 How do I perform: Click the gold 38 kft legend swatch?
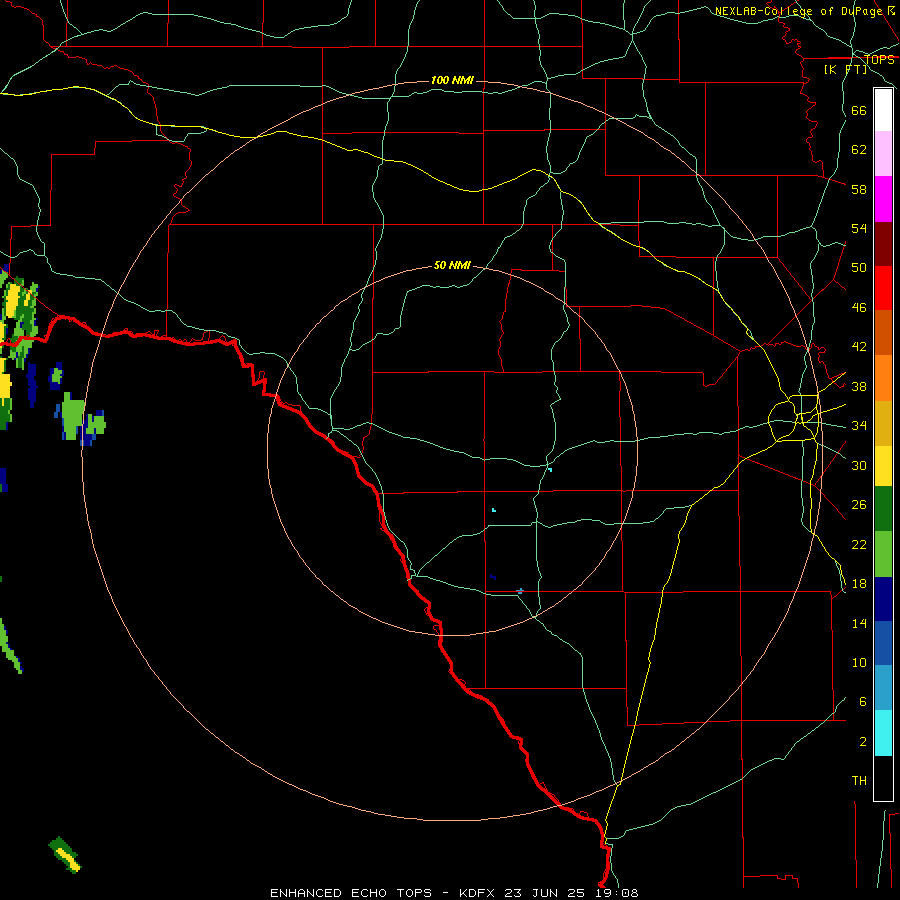(x=883, y=423)
